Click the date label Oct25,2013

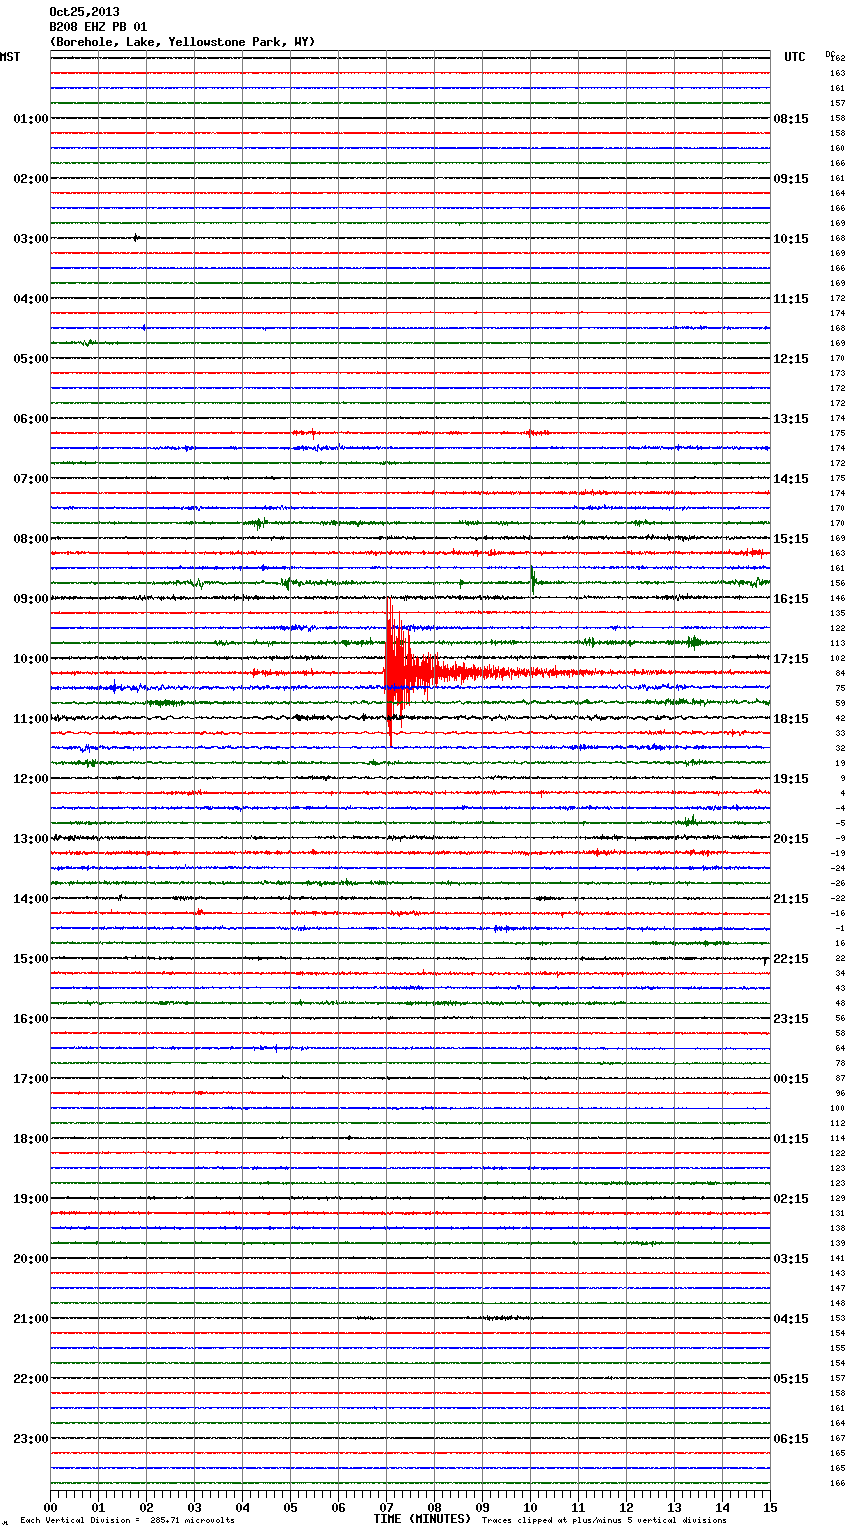click(84, 12)
